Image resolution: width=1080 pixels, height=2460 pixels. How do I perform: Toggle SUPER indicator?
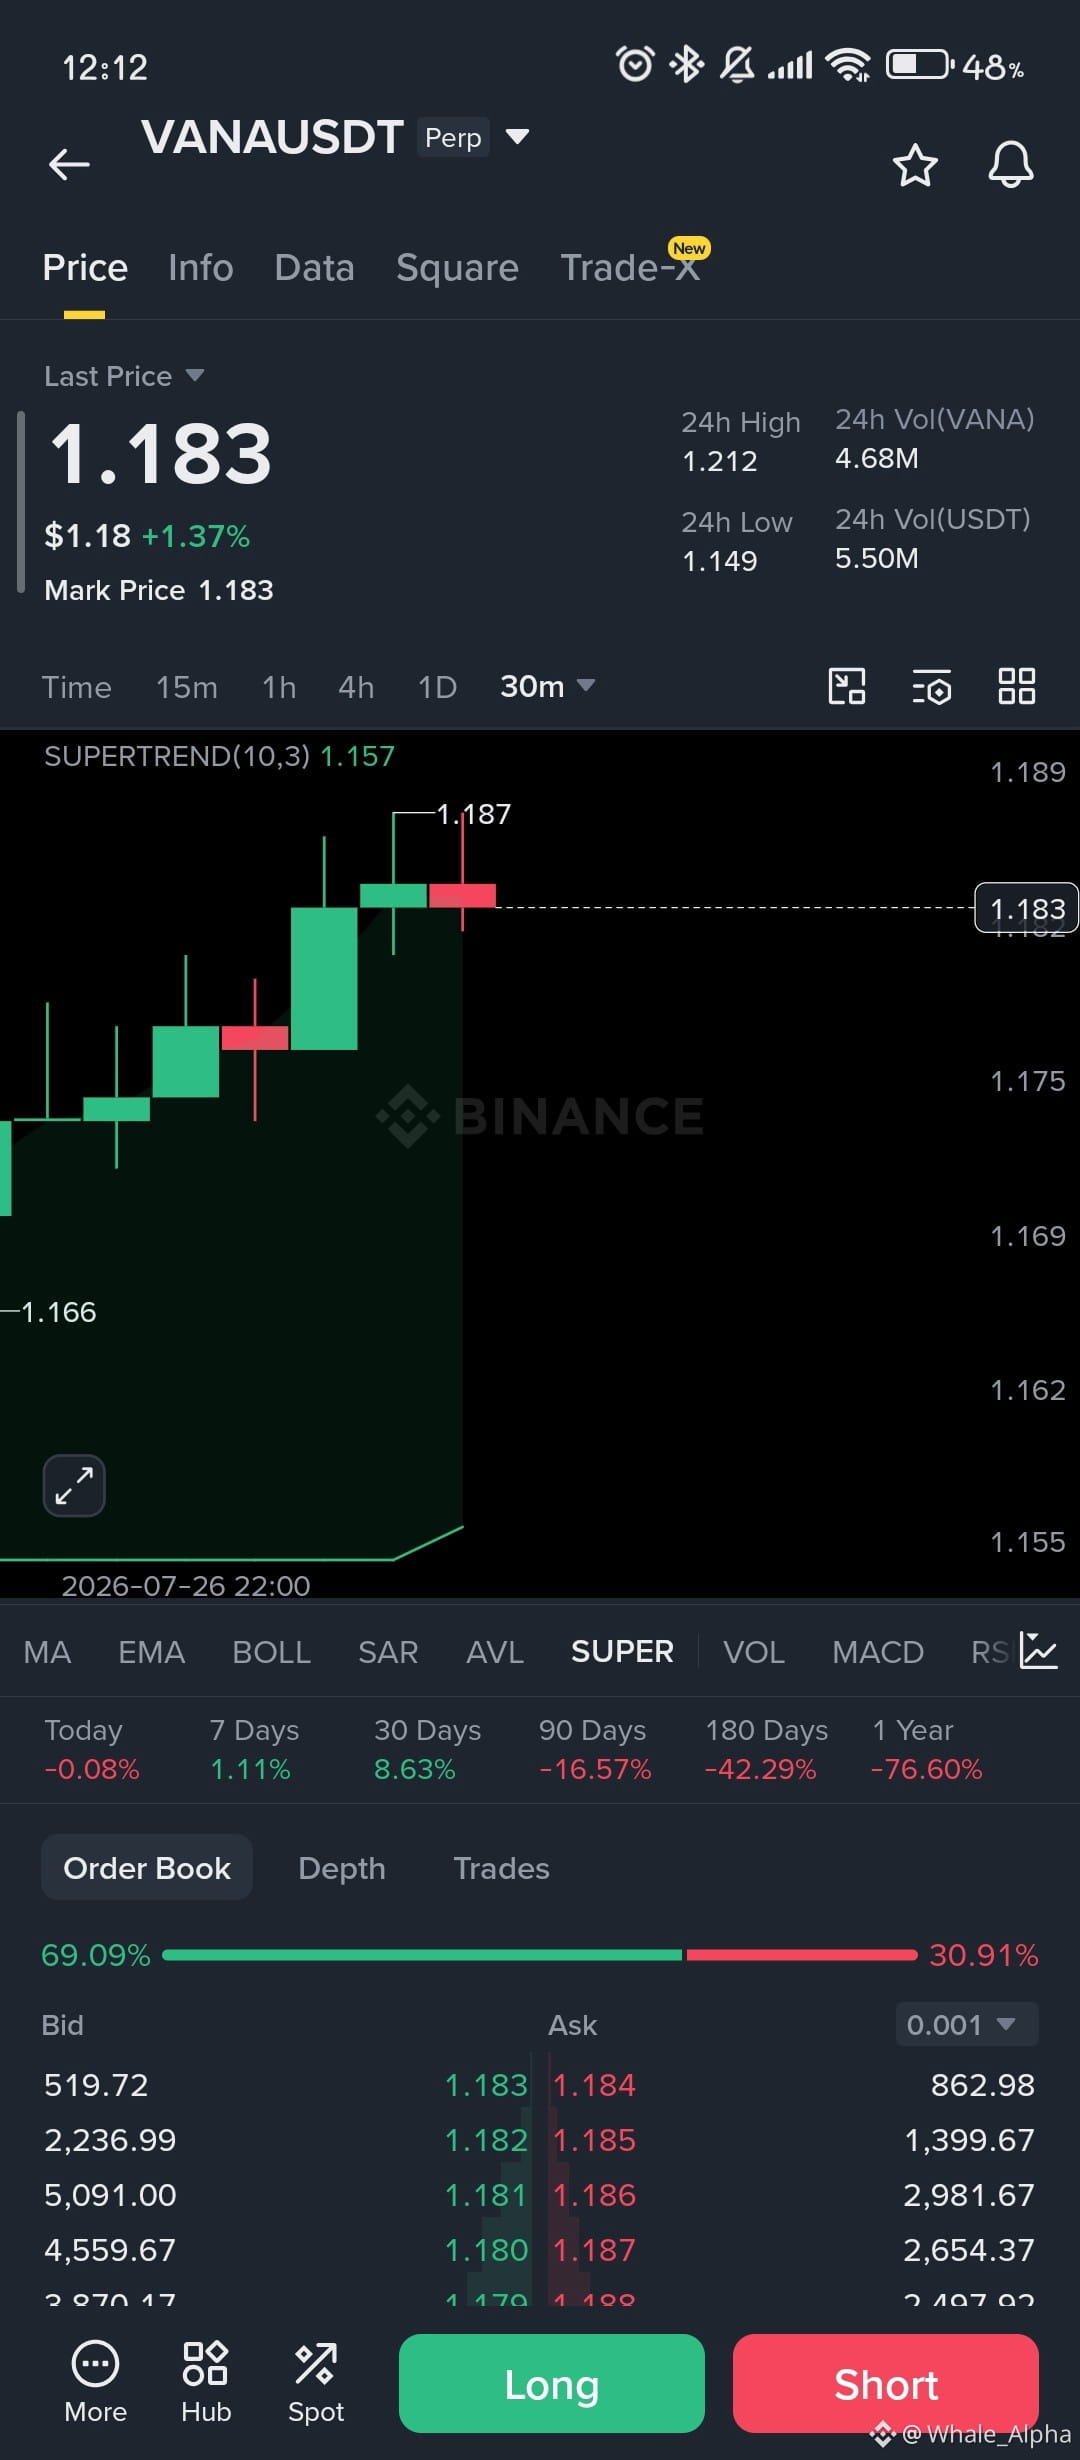tap(622, 1652)
